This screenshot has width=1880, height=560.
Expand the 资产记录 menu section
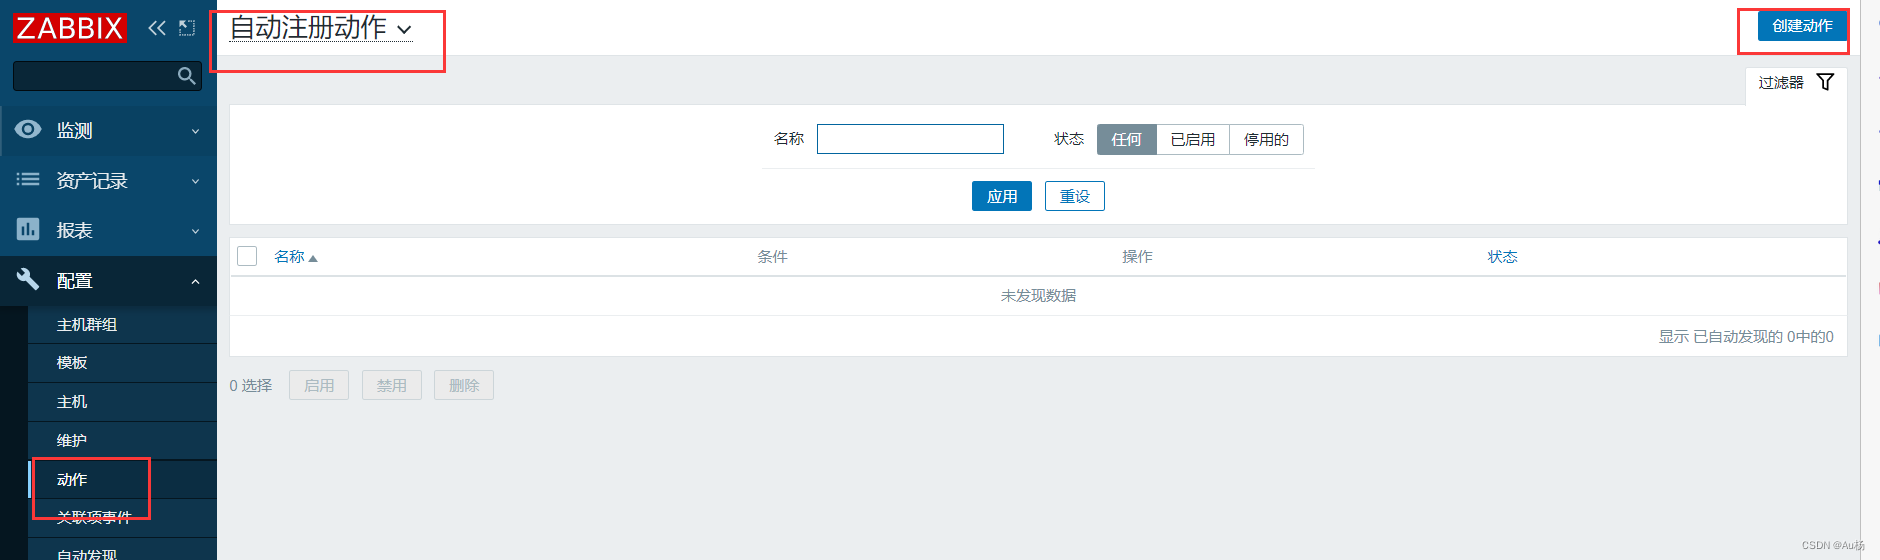click(x=108, y=181)
